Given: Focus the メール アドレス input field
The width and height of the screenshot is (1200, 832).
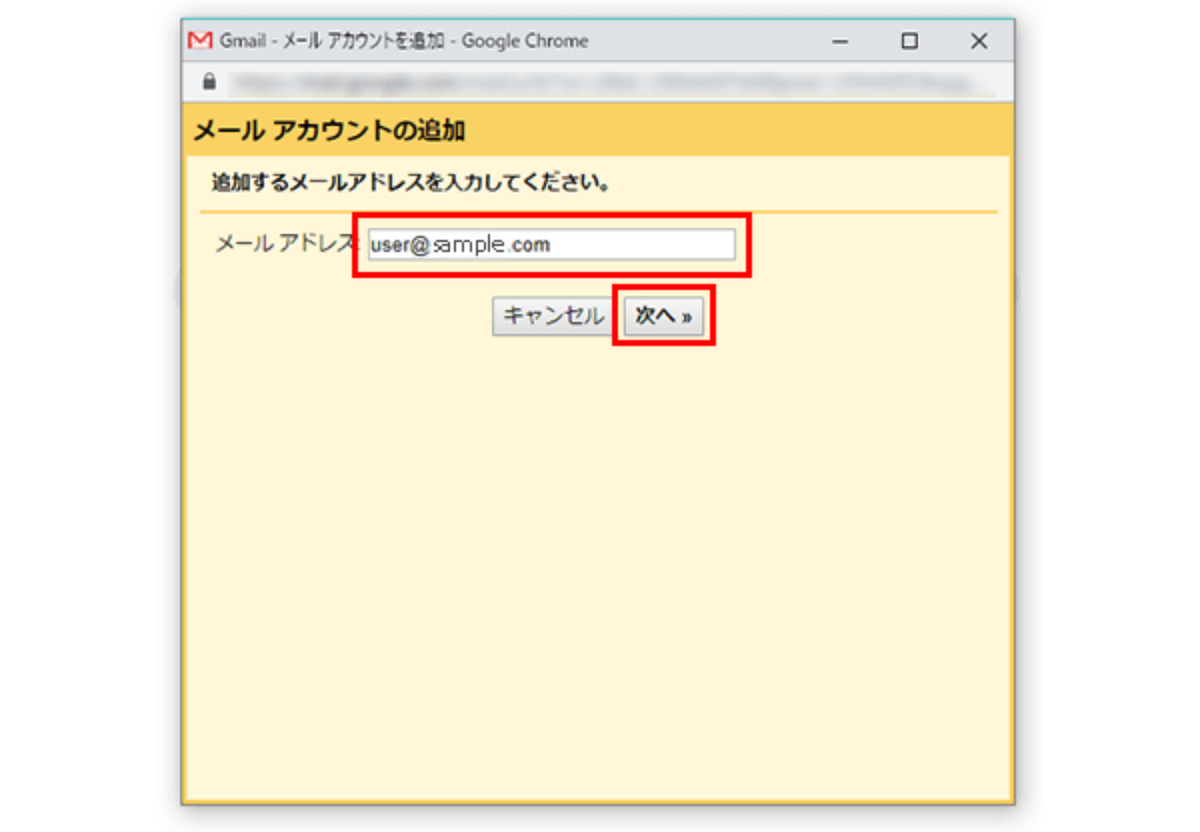Looking at the screenshot, I should point(551,245).
